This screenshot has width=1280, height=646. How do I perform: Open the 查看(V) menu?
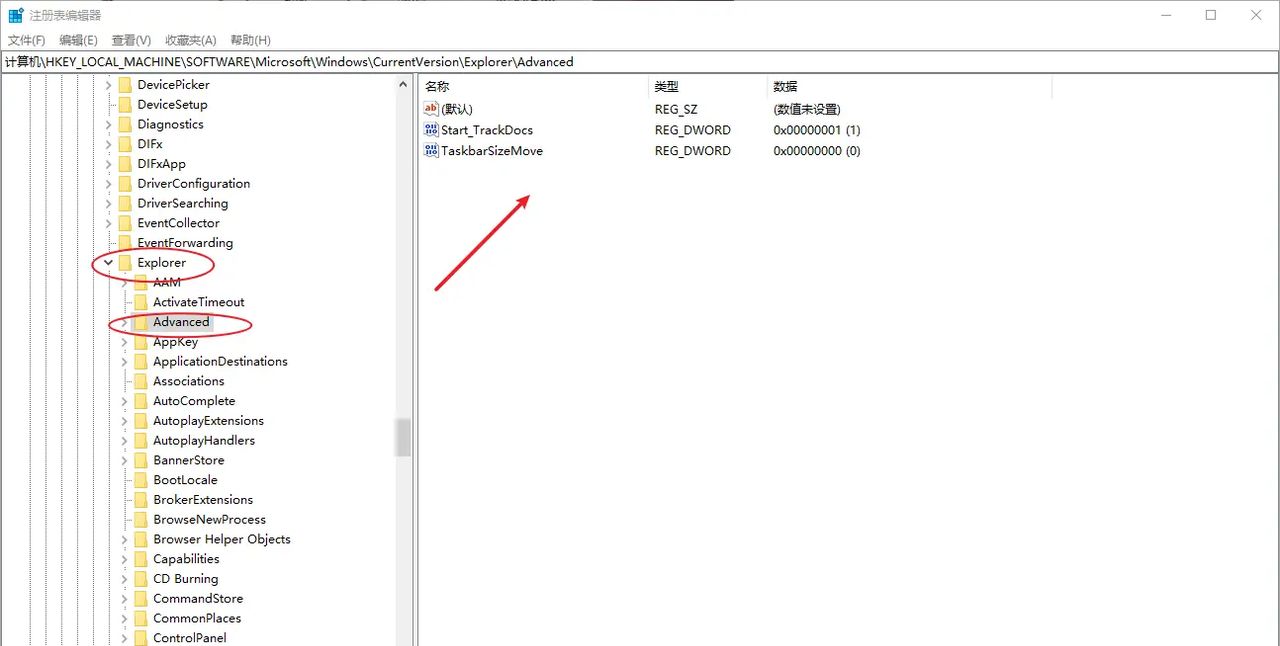click(131, 40)
